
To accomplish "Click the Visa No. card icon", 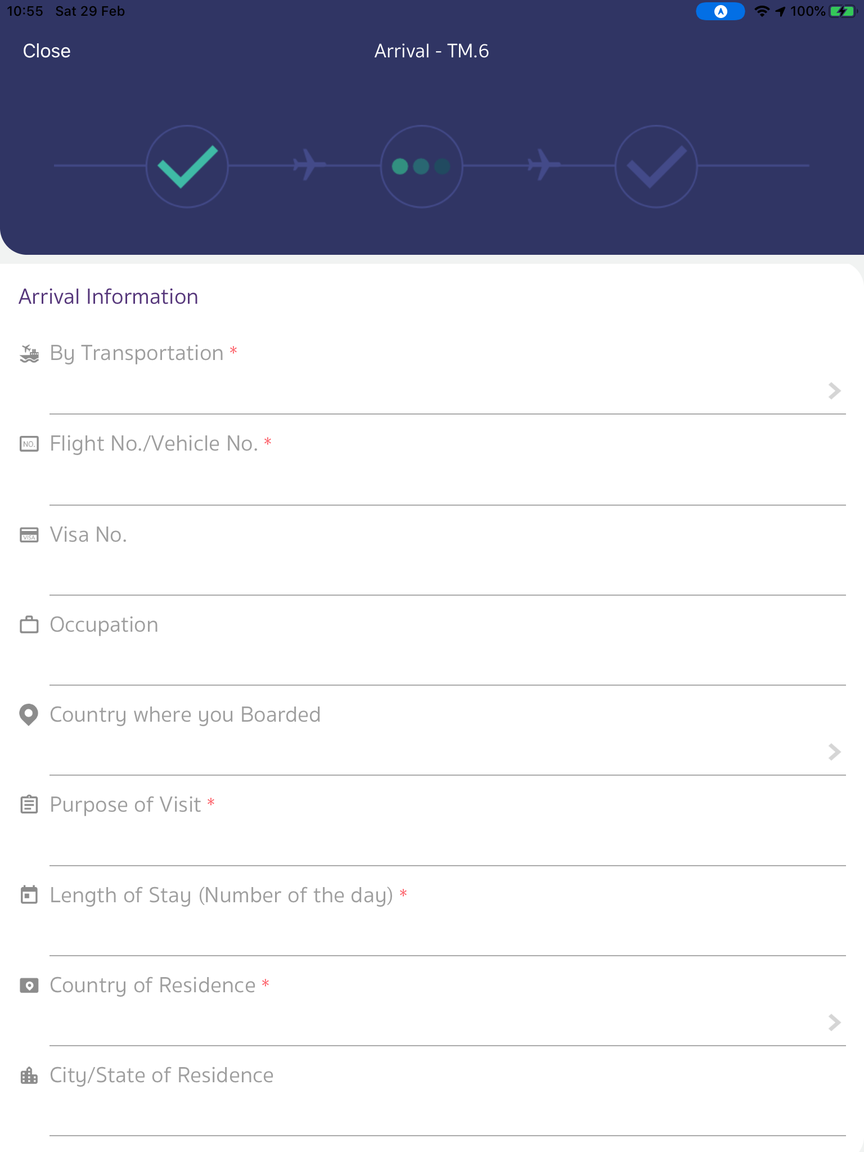I will (29, 535).
